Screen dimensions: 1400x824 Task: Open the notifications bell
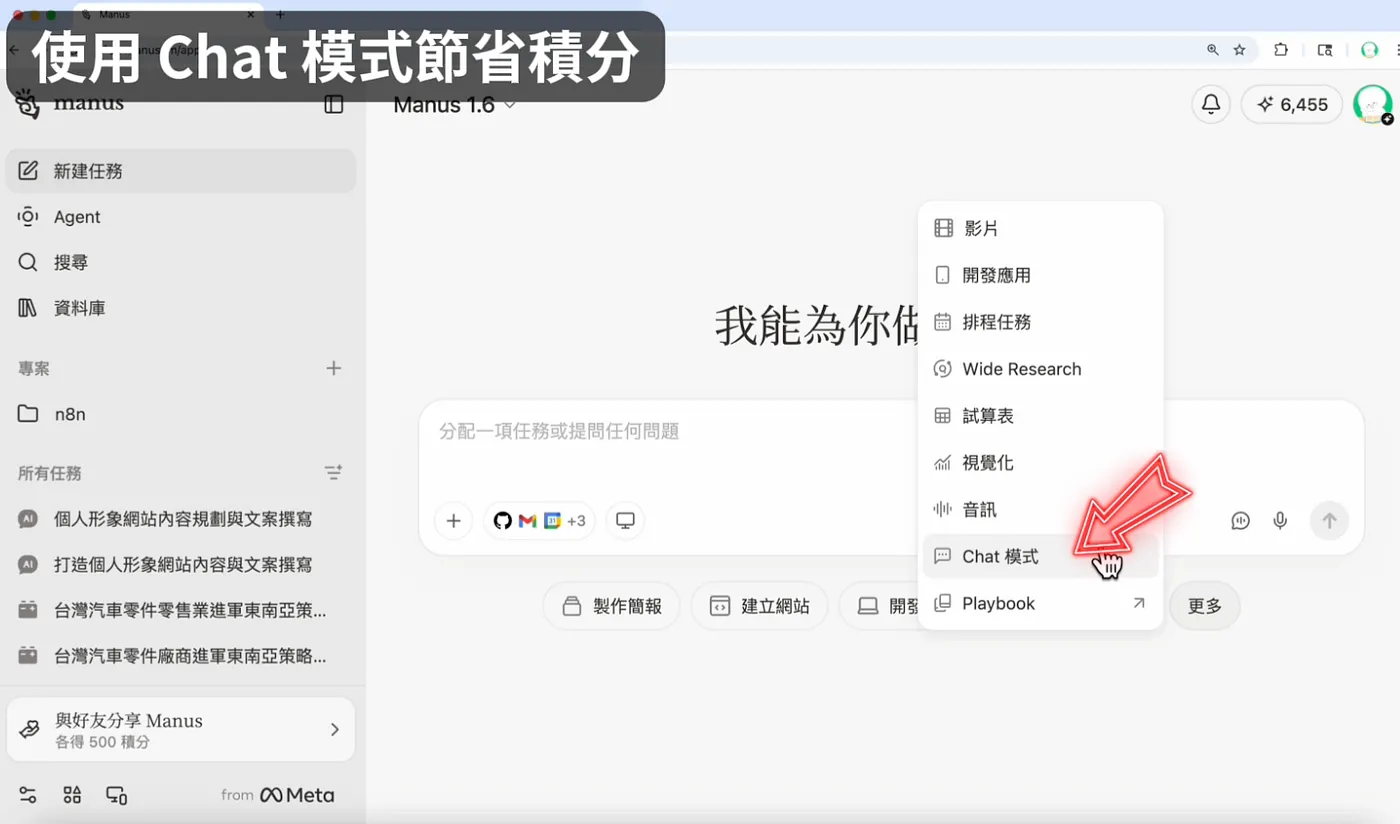[1211, 104]
